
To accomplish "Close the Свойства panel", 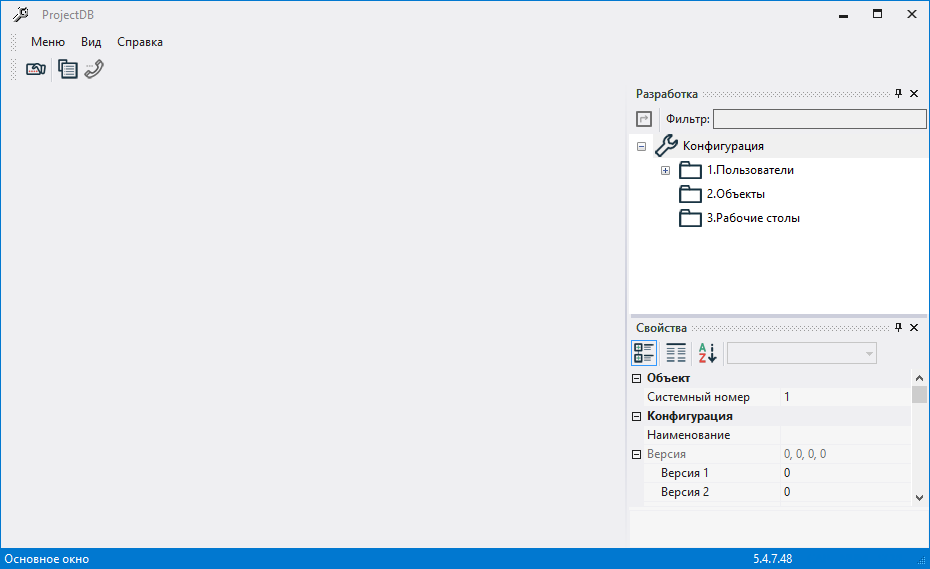I will (914, 328).
